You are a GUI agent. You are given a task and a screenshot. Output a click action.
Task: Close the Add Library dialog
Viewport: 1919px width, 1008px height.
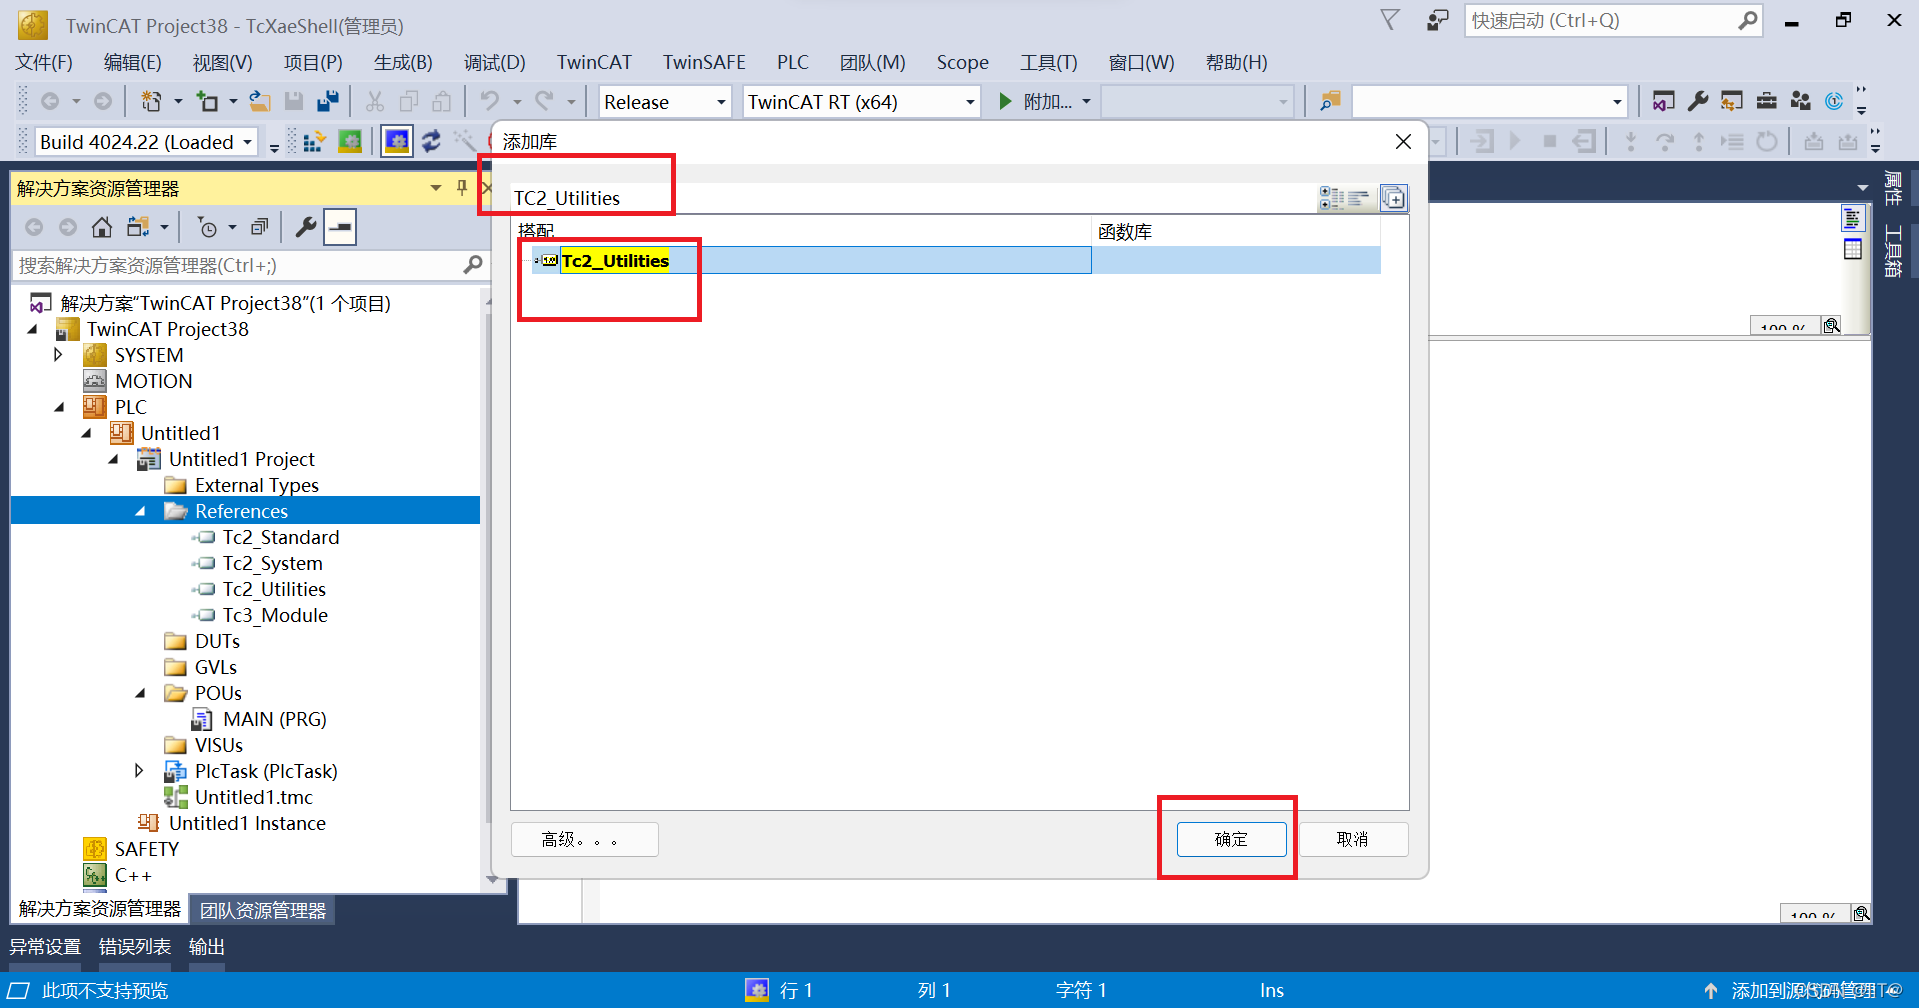(x=1403, y=142)
